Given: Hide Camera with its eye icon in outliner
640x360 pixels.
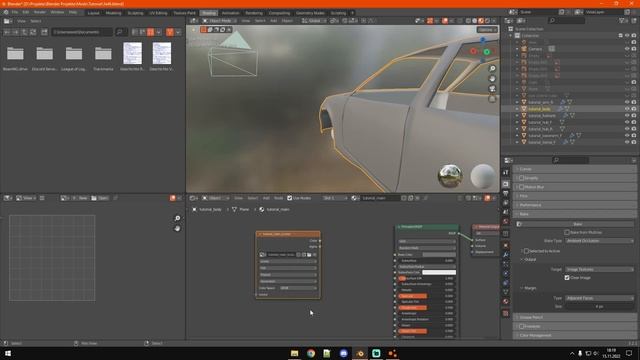Looking at the screenshot, I should tap(627, 49).
